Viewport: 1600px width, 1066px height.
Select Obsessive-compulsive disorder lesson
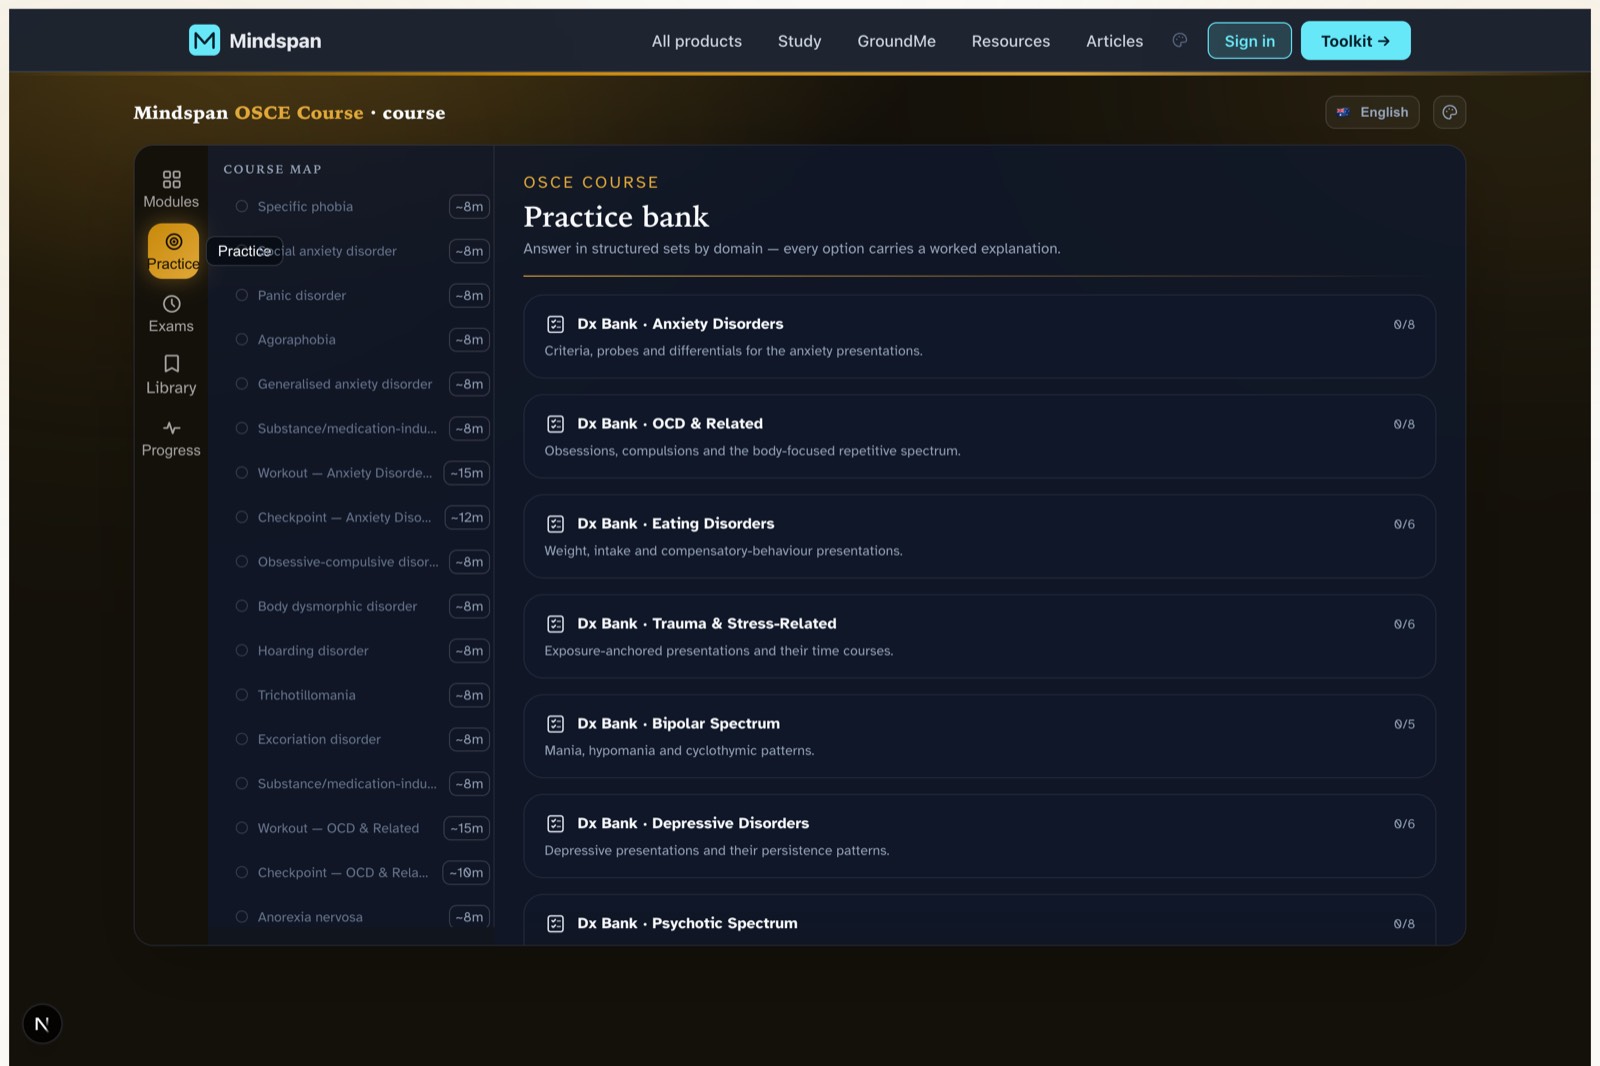coord(361,562)
